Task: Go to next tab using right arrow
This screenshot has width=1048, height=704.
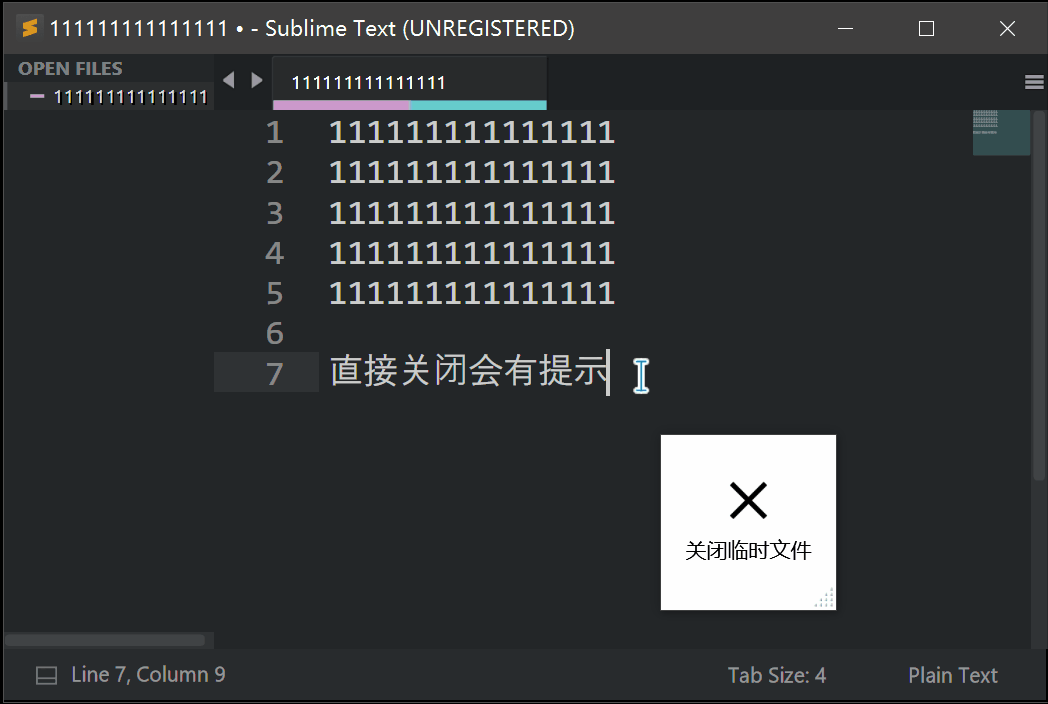Action: [257, 80]
